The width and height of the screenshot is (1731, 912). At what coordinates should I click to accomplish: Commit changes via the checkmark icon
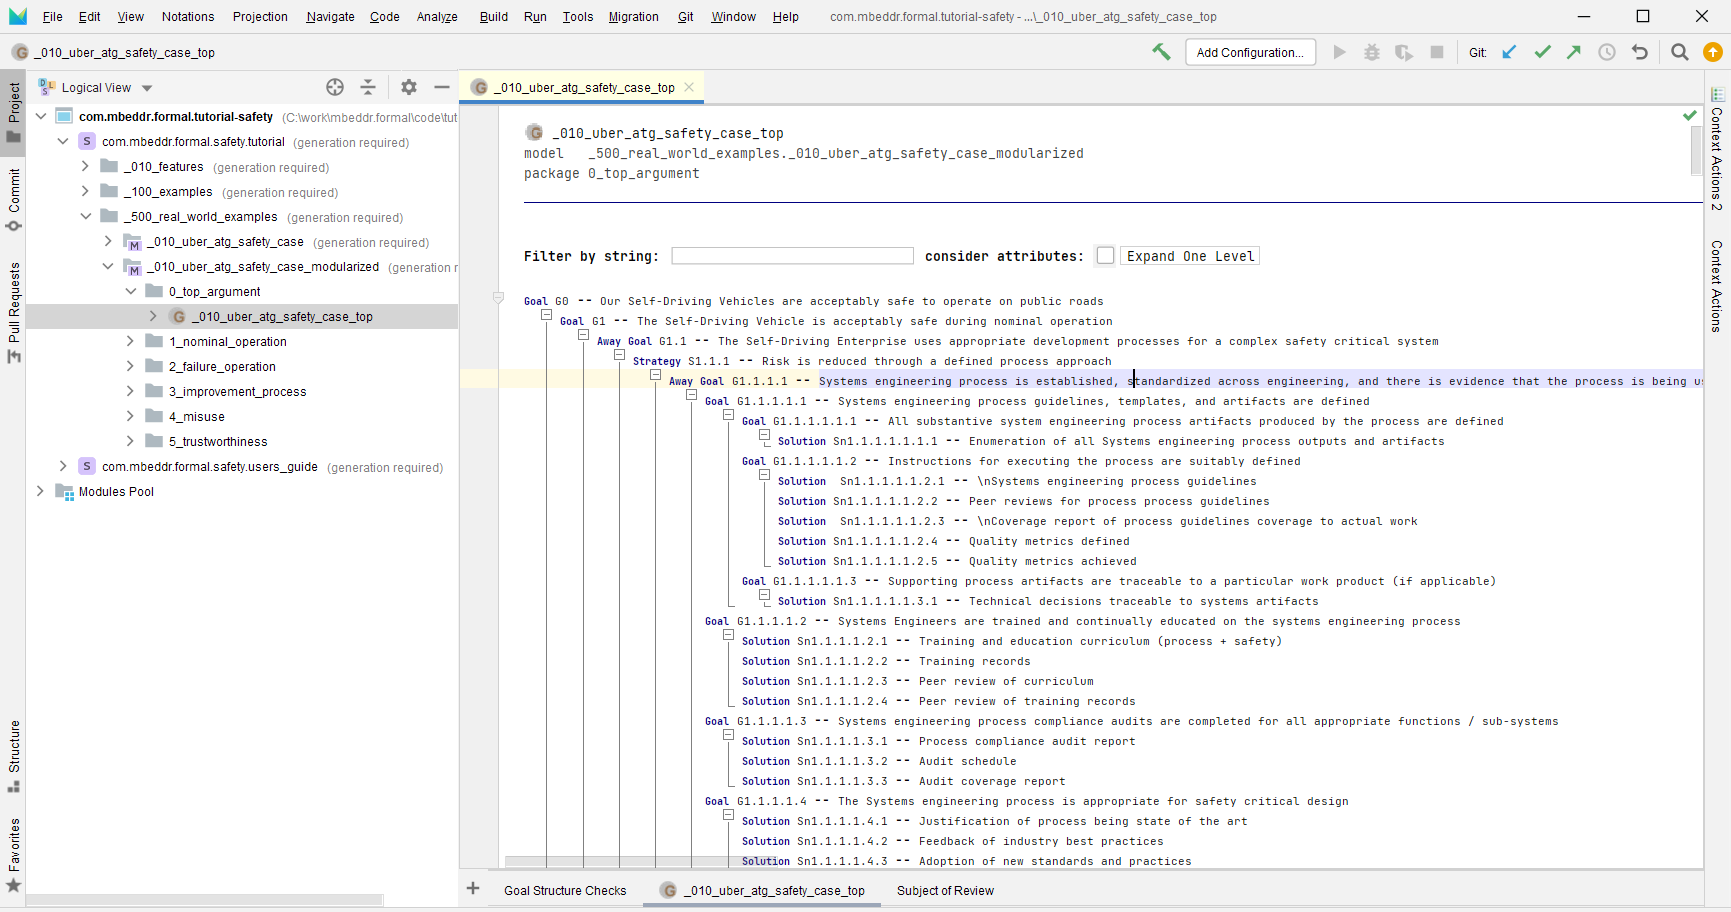click(1543, 52)
